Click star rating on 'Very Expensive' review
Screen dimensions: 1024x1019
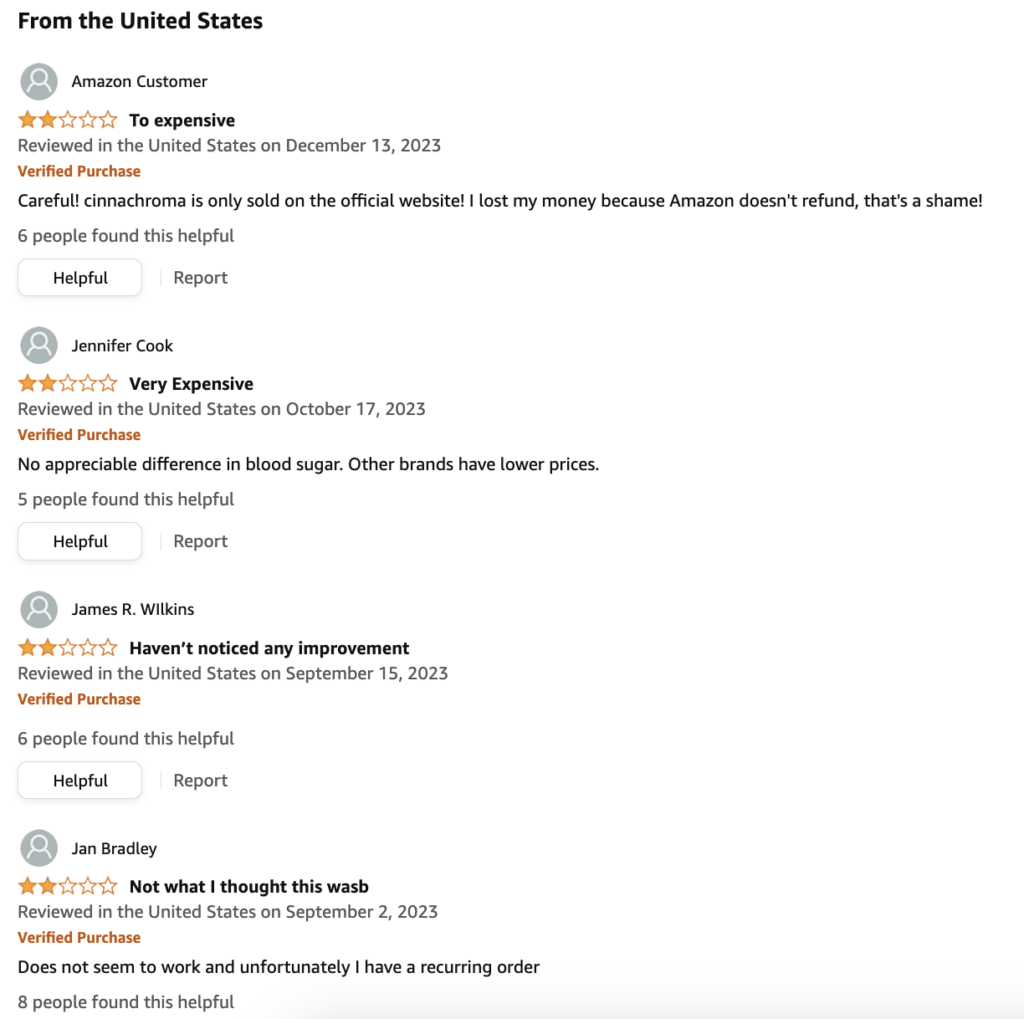pos(68,383)
